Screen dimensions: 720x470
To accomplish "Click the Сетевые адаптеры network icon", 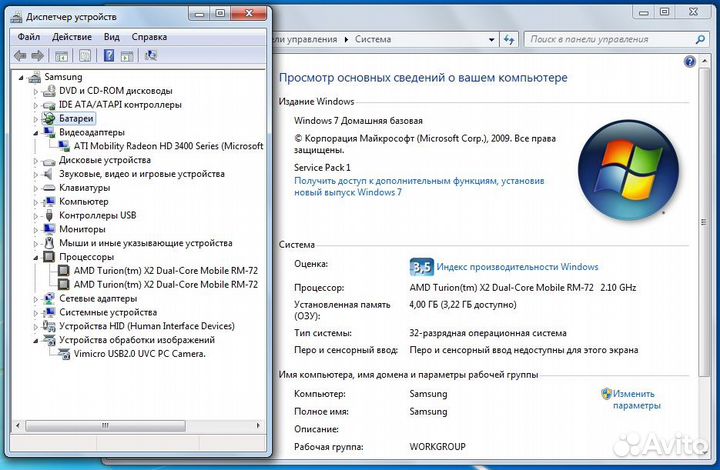I will click(49, 298).
